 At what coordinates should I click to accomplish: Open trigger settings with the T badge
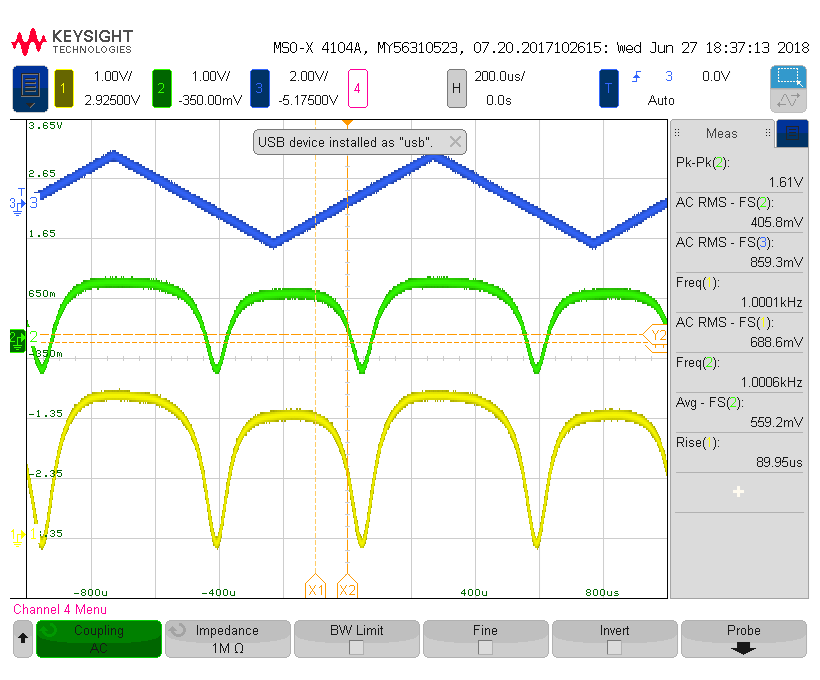608,88
